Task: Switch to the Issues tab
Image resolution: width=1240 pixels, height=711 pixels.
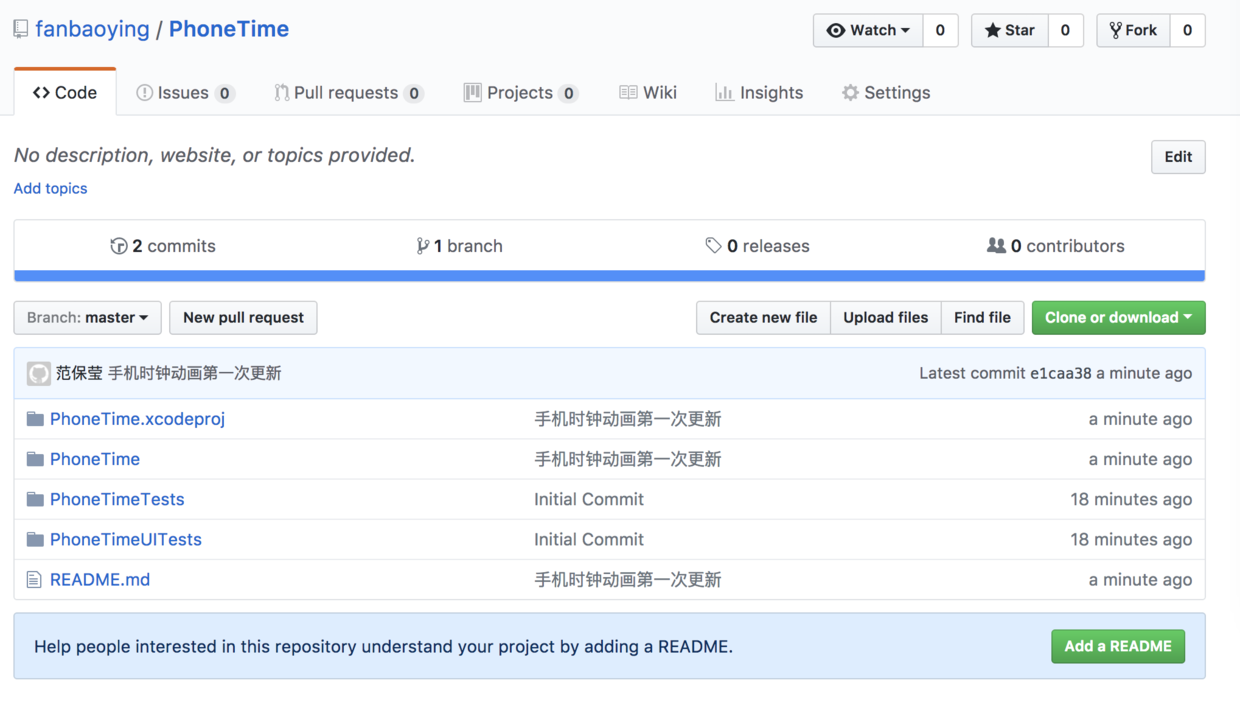Action: [x=184, y=93]
